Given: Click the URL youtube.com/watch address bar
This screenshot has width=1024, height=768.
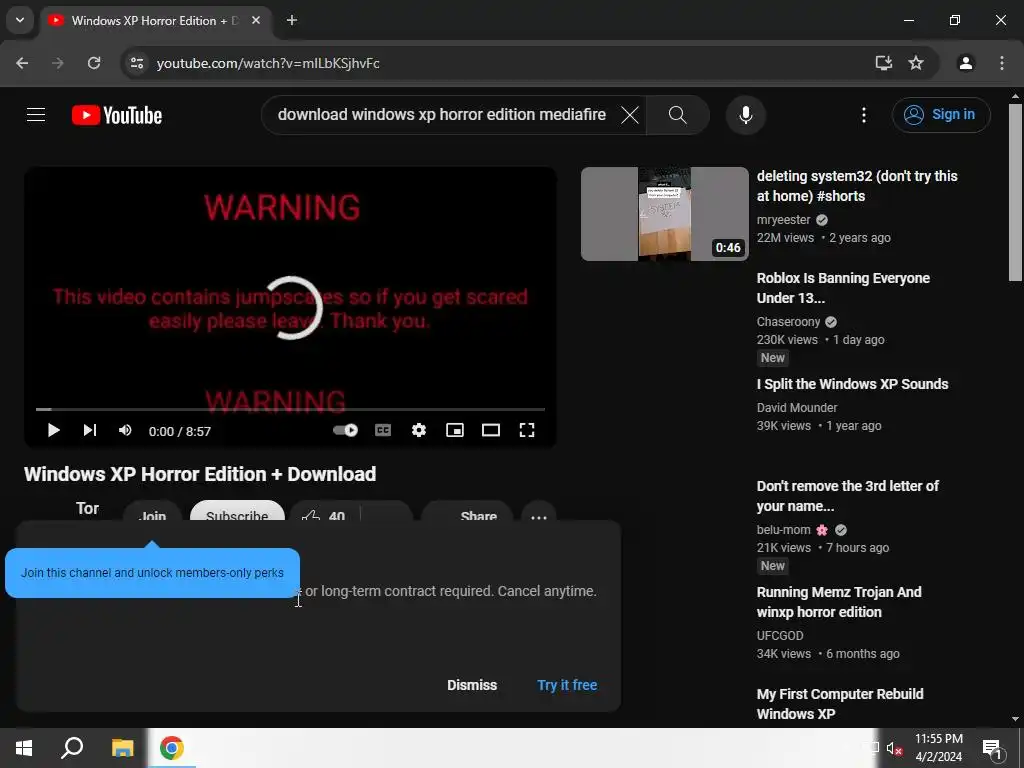Looking at the screenshot, I should [268, 63].
